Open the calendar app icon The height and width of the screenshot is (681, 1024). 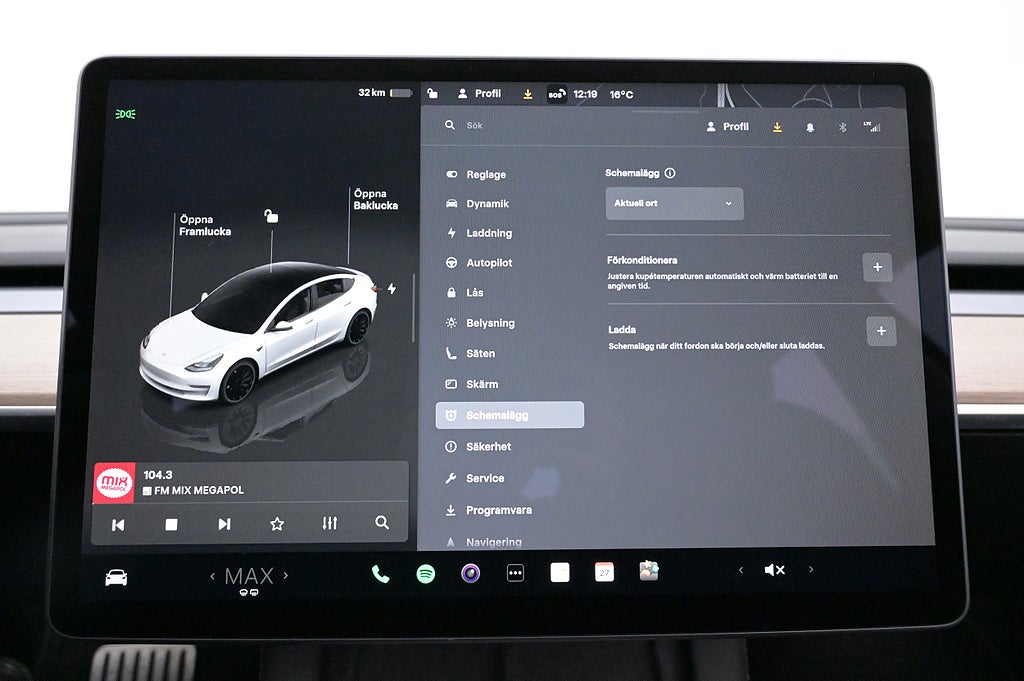pos(604,572)
